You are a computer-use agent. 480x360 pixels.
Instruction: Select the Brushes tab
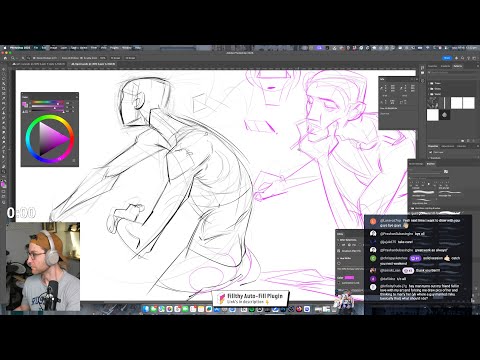pos(431,164)
